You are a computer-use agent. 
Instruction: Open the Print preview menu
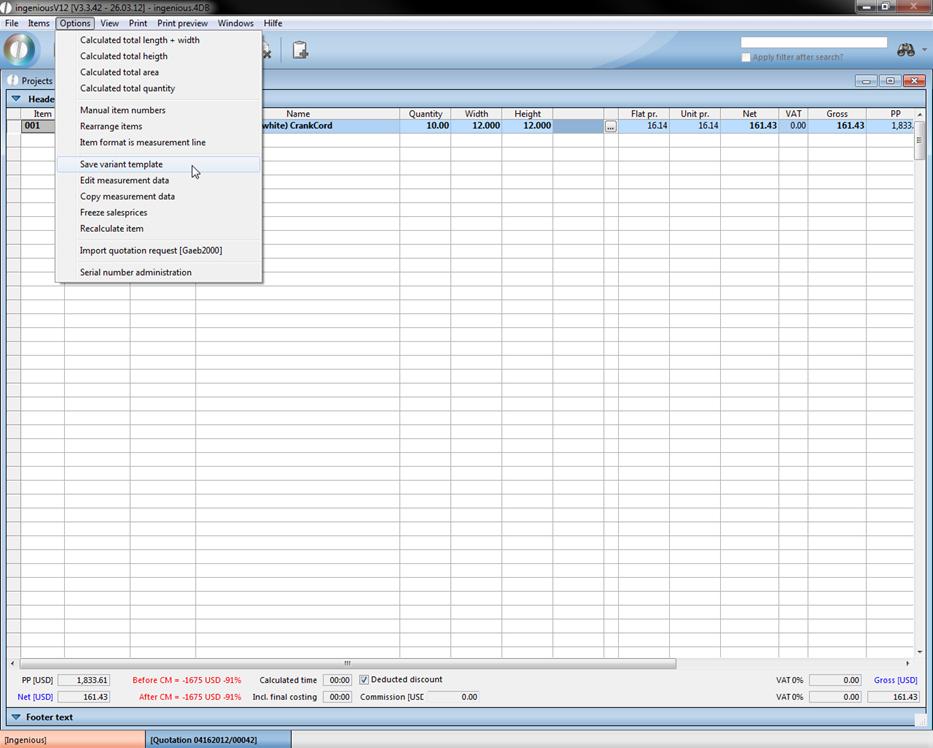pos(182,23)
